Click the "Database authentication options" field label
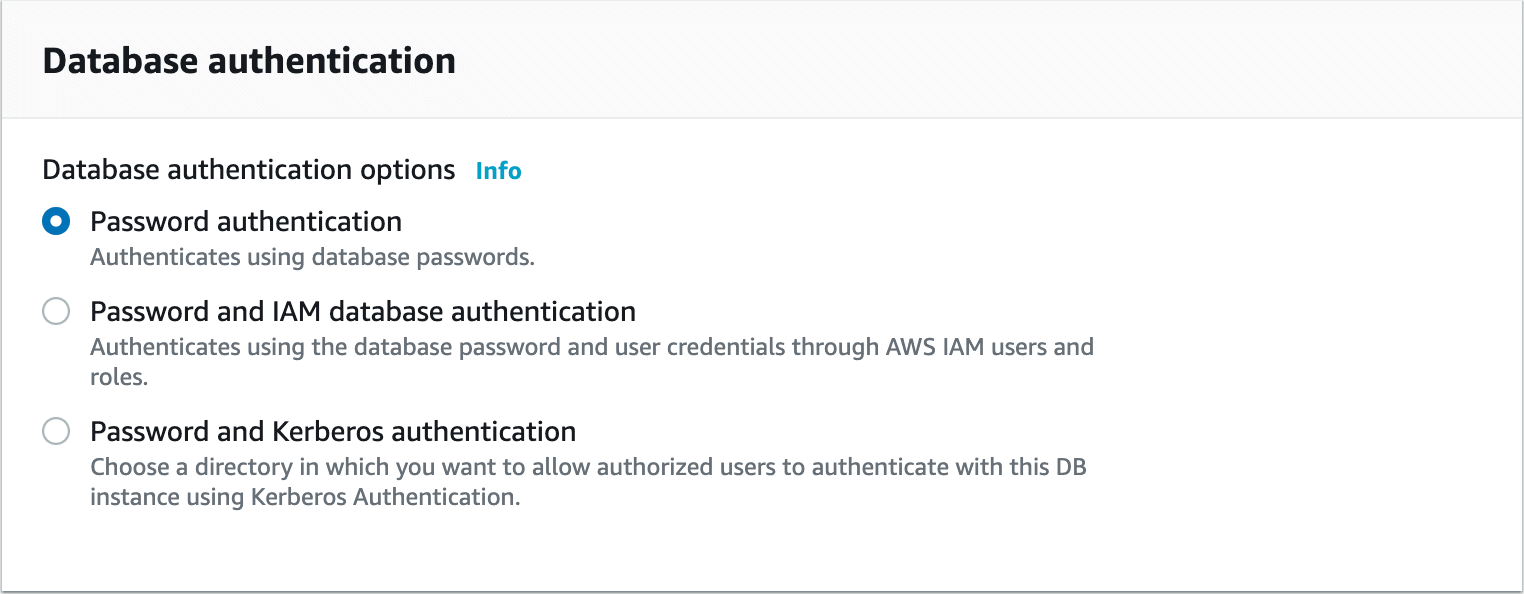 [248, 170]
